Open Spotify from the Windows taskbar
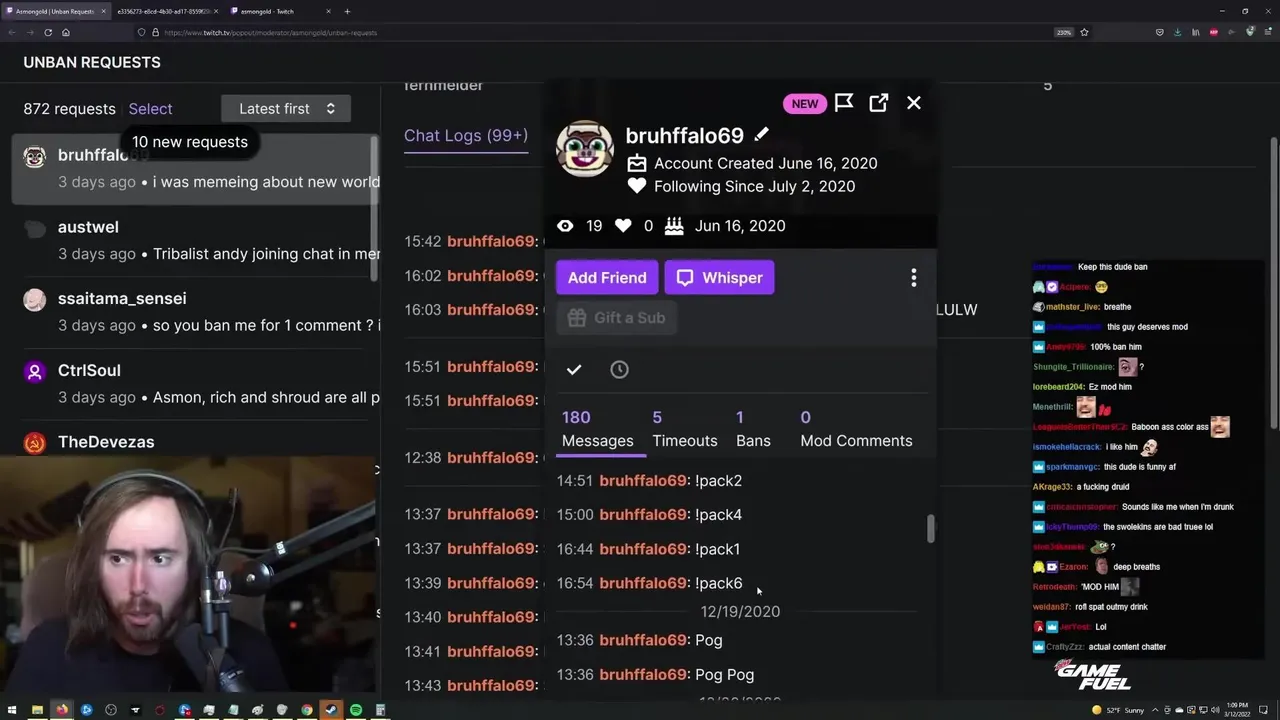 [356, 710]
